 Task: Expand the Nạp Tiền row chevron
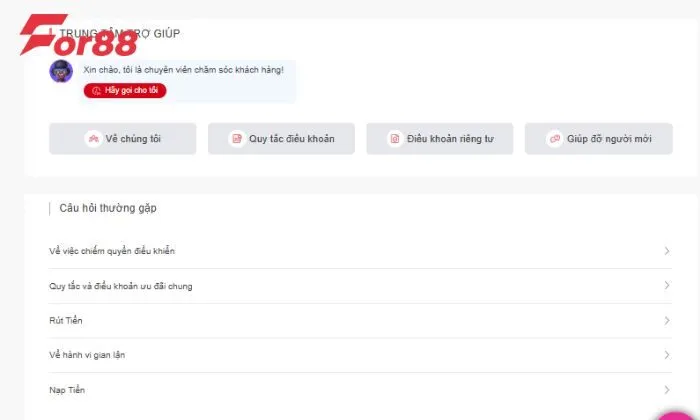(667, 390)
